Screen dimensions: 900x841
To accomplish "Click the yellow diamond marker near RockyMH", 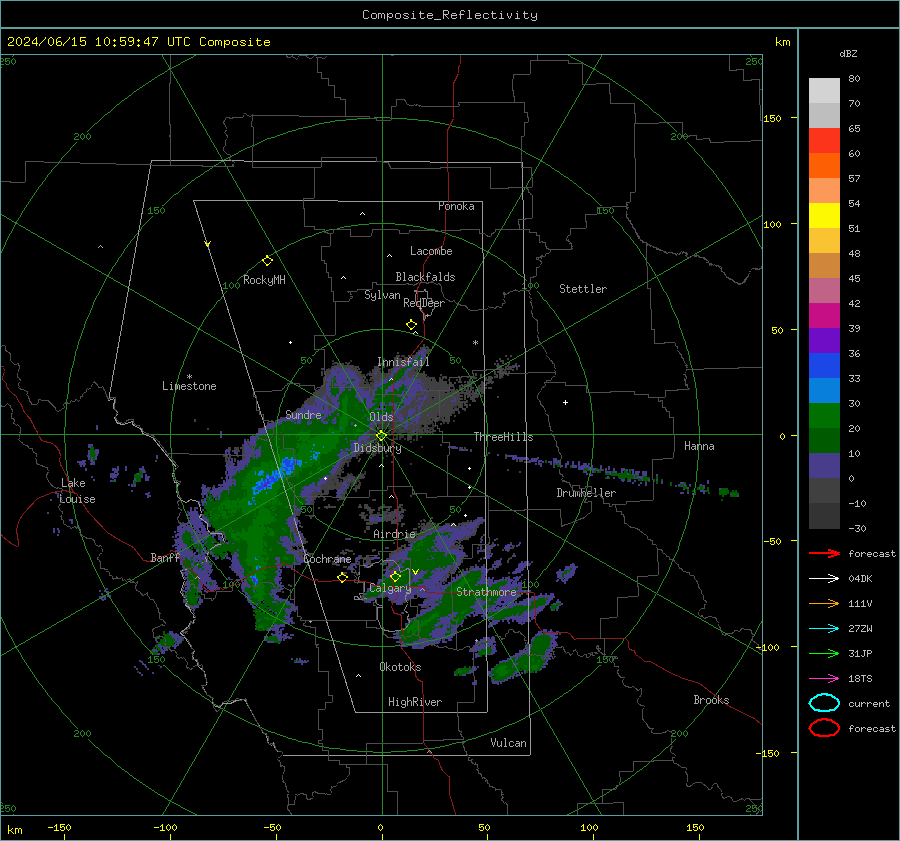I will point(267,261).
